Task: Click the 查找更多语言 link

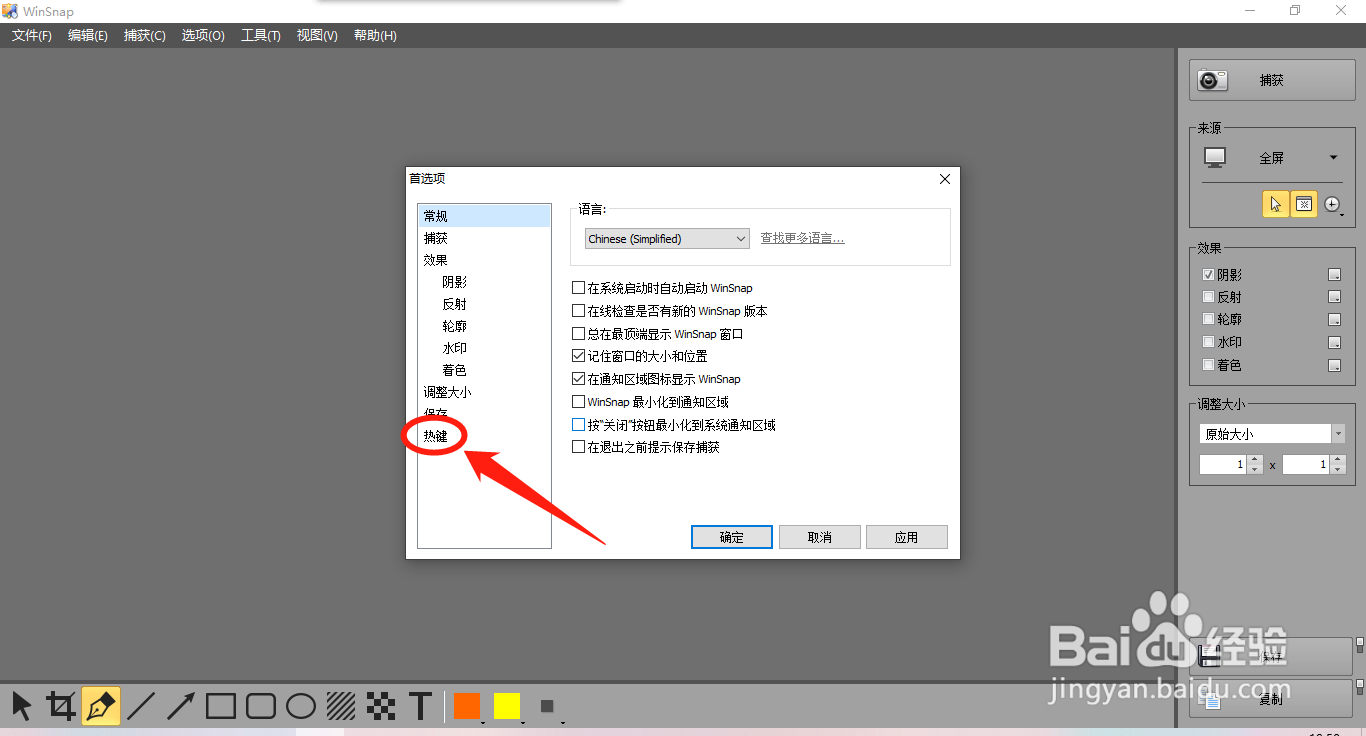Action: click(x=802, y=239)
